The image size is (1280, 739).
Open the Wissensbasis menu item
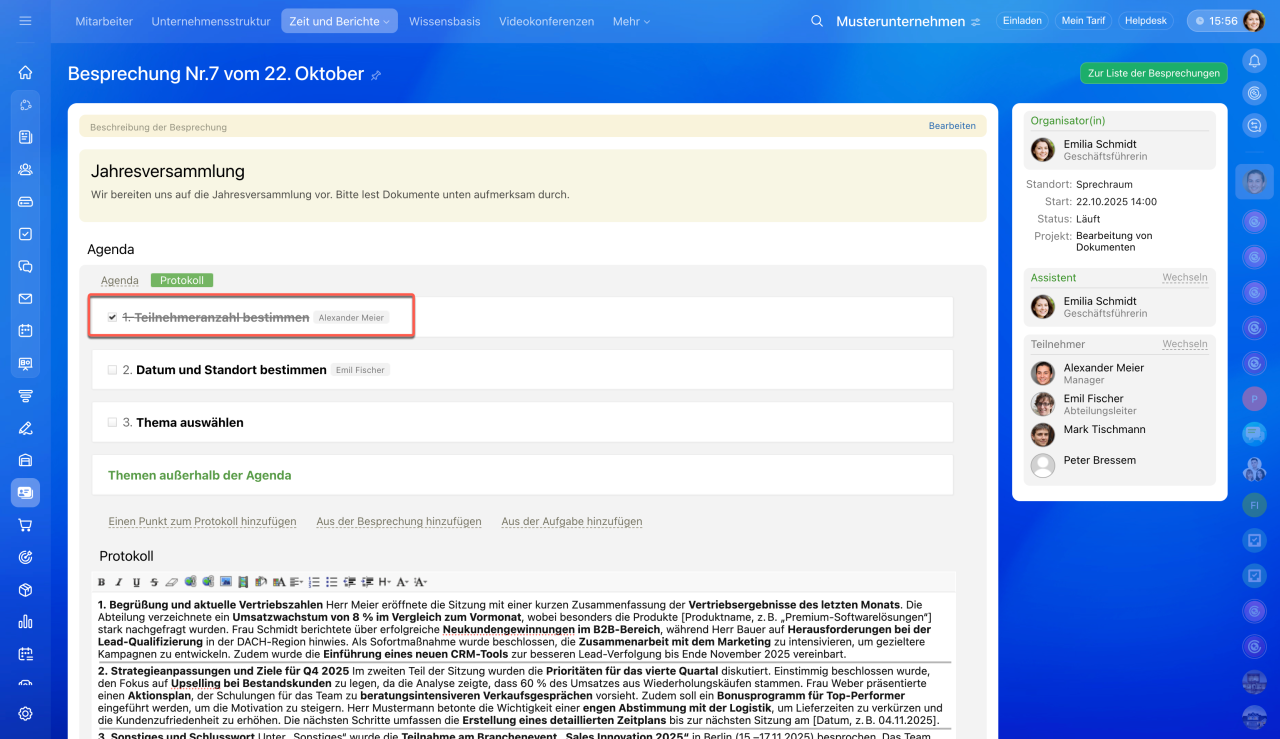point(444,21)
